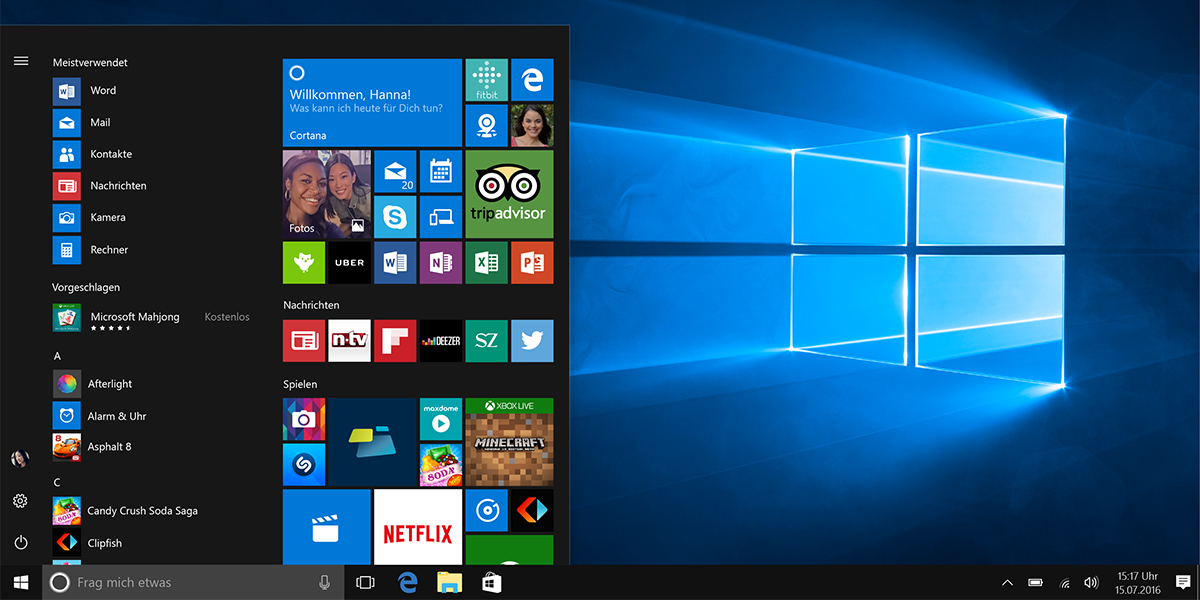Open the user account avatar in sidebar
This screenshot has width=1200, height=600.
click(x=20, y=458)
